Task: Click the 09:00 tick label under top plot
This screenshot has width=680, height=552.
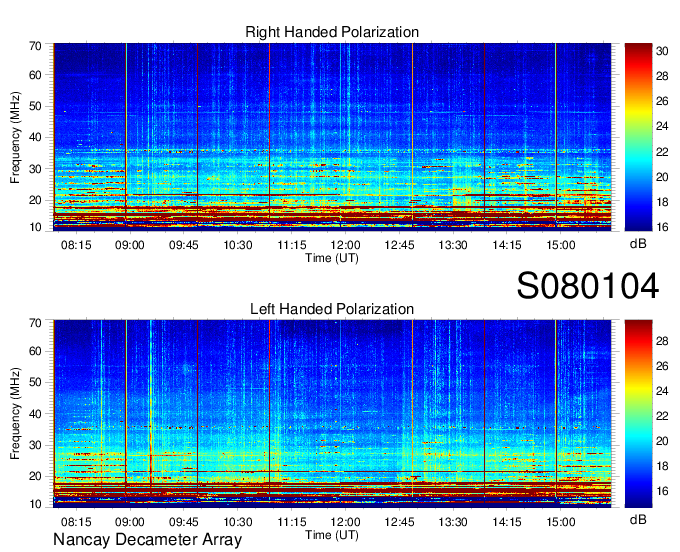Action: (x=130, y=245)
